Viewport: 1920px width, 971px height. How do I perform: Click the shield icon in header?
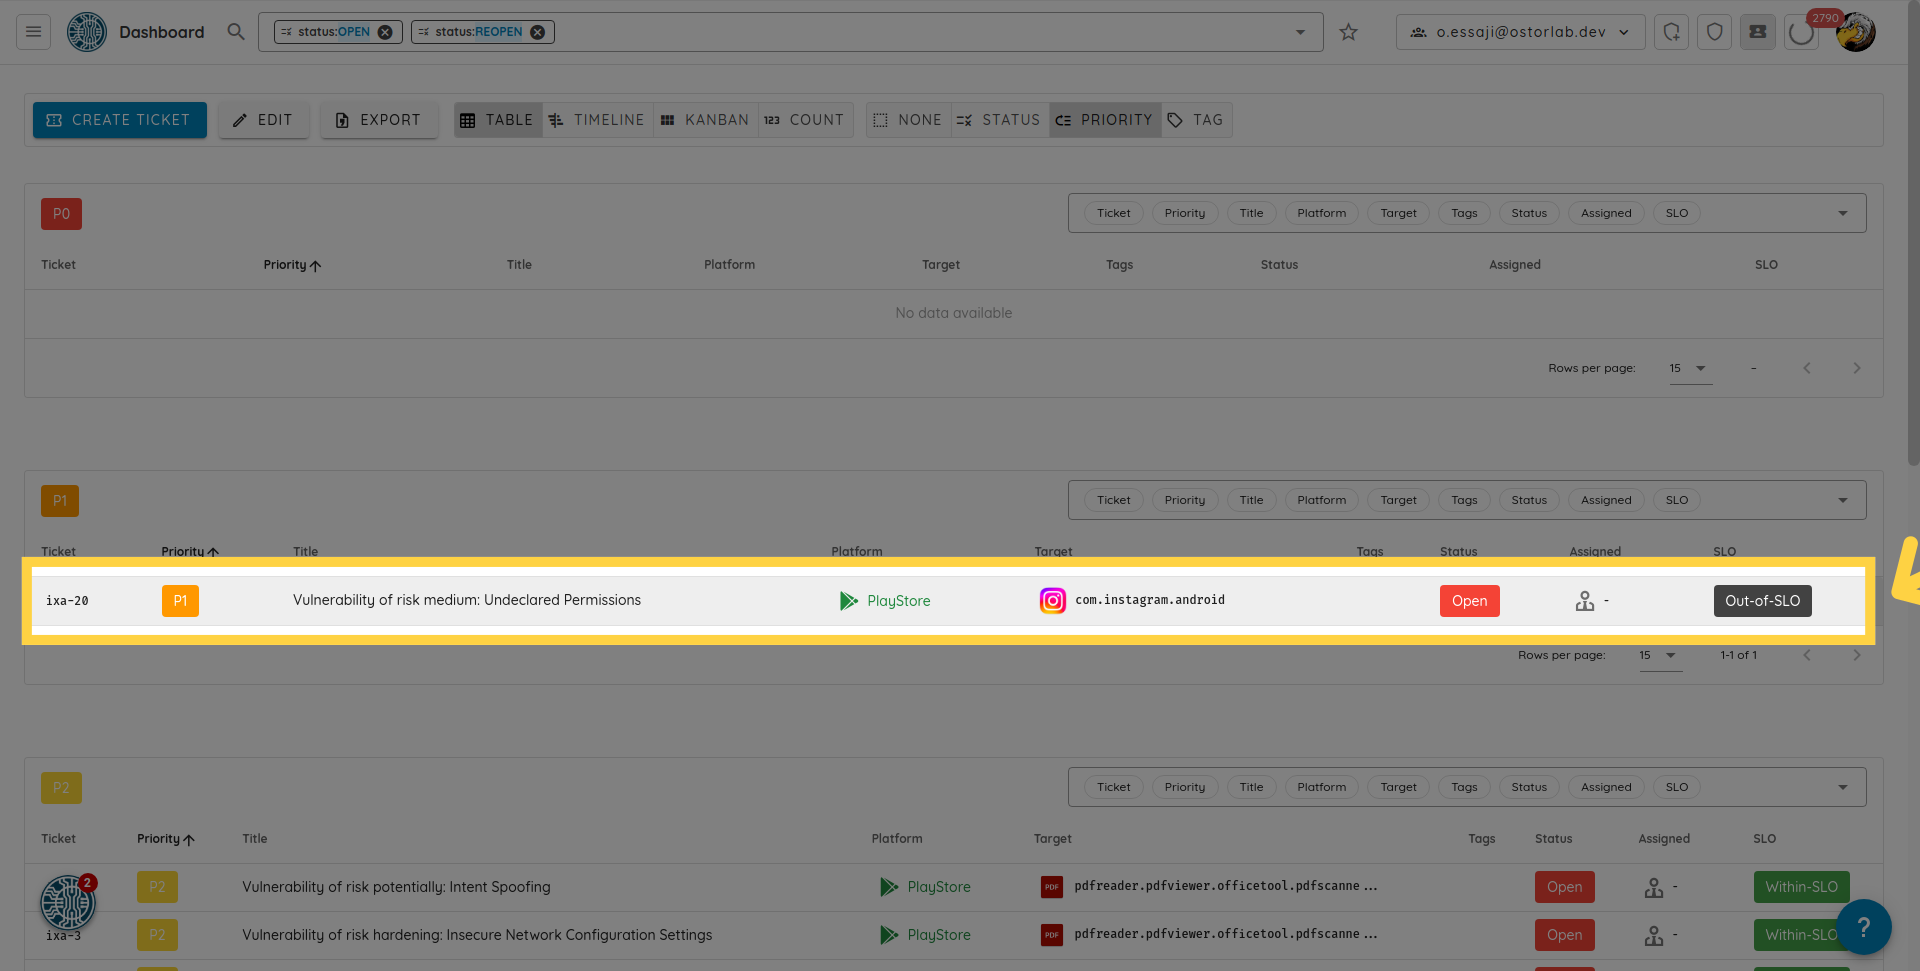(1715, 32)
